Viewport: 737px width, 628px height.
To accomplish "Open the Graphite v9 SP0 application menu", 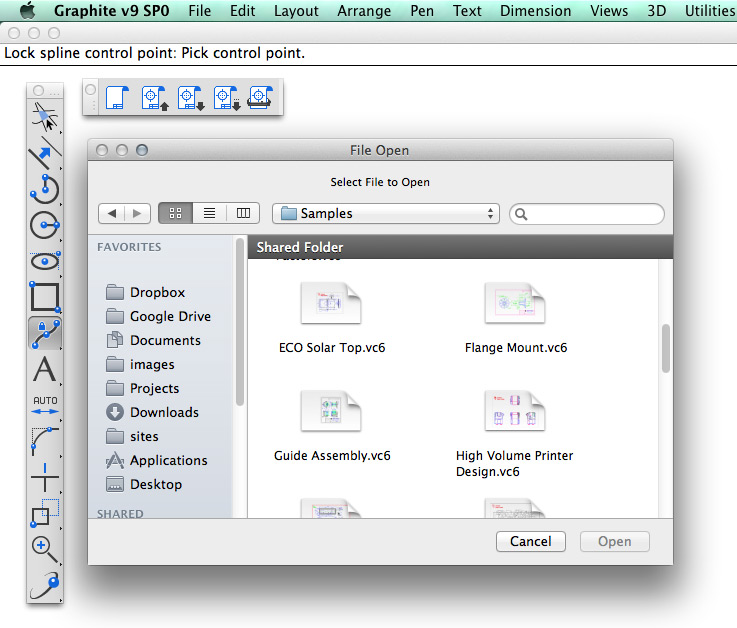I will (111, 10).
